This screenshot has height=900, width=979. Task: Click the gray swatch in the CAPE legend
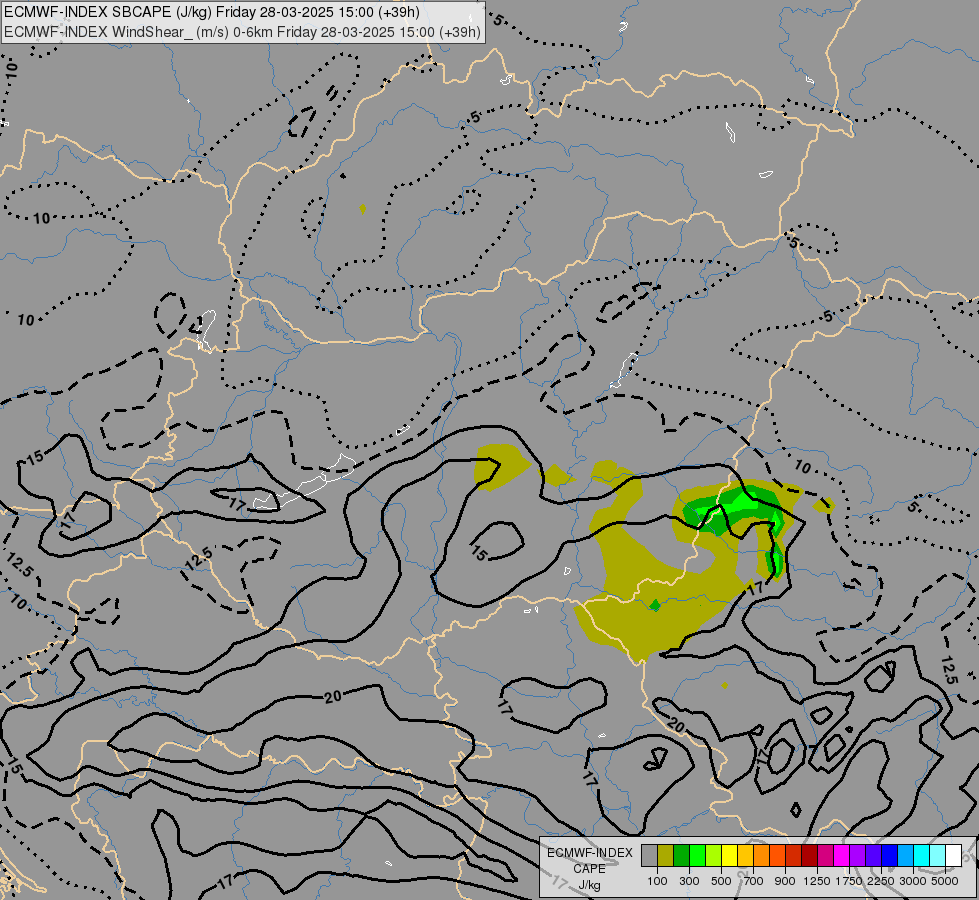649,855
